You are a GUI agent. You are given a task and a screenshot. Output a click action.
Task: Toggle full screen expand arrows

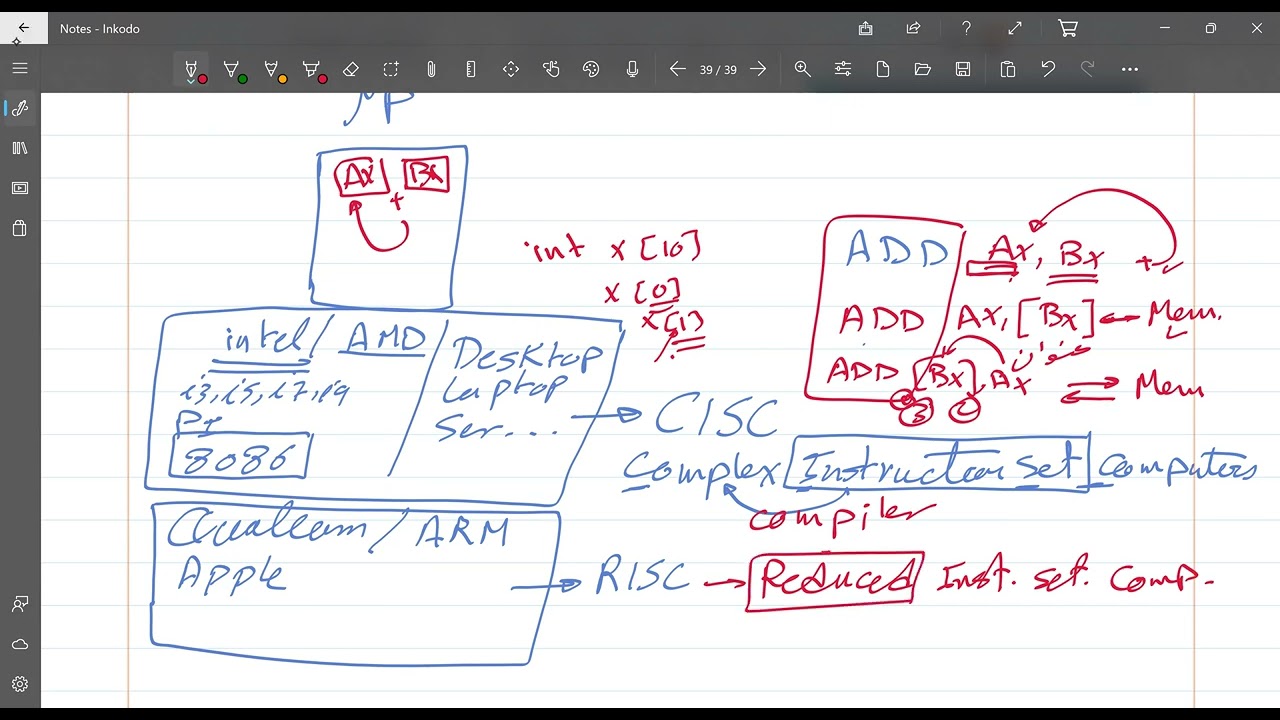point(1015,28)
